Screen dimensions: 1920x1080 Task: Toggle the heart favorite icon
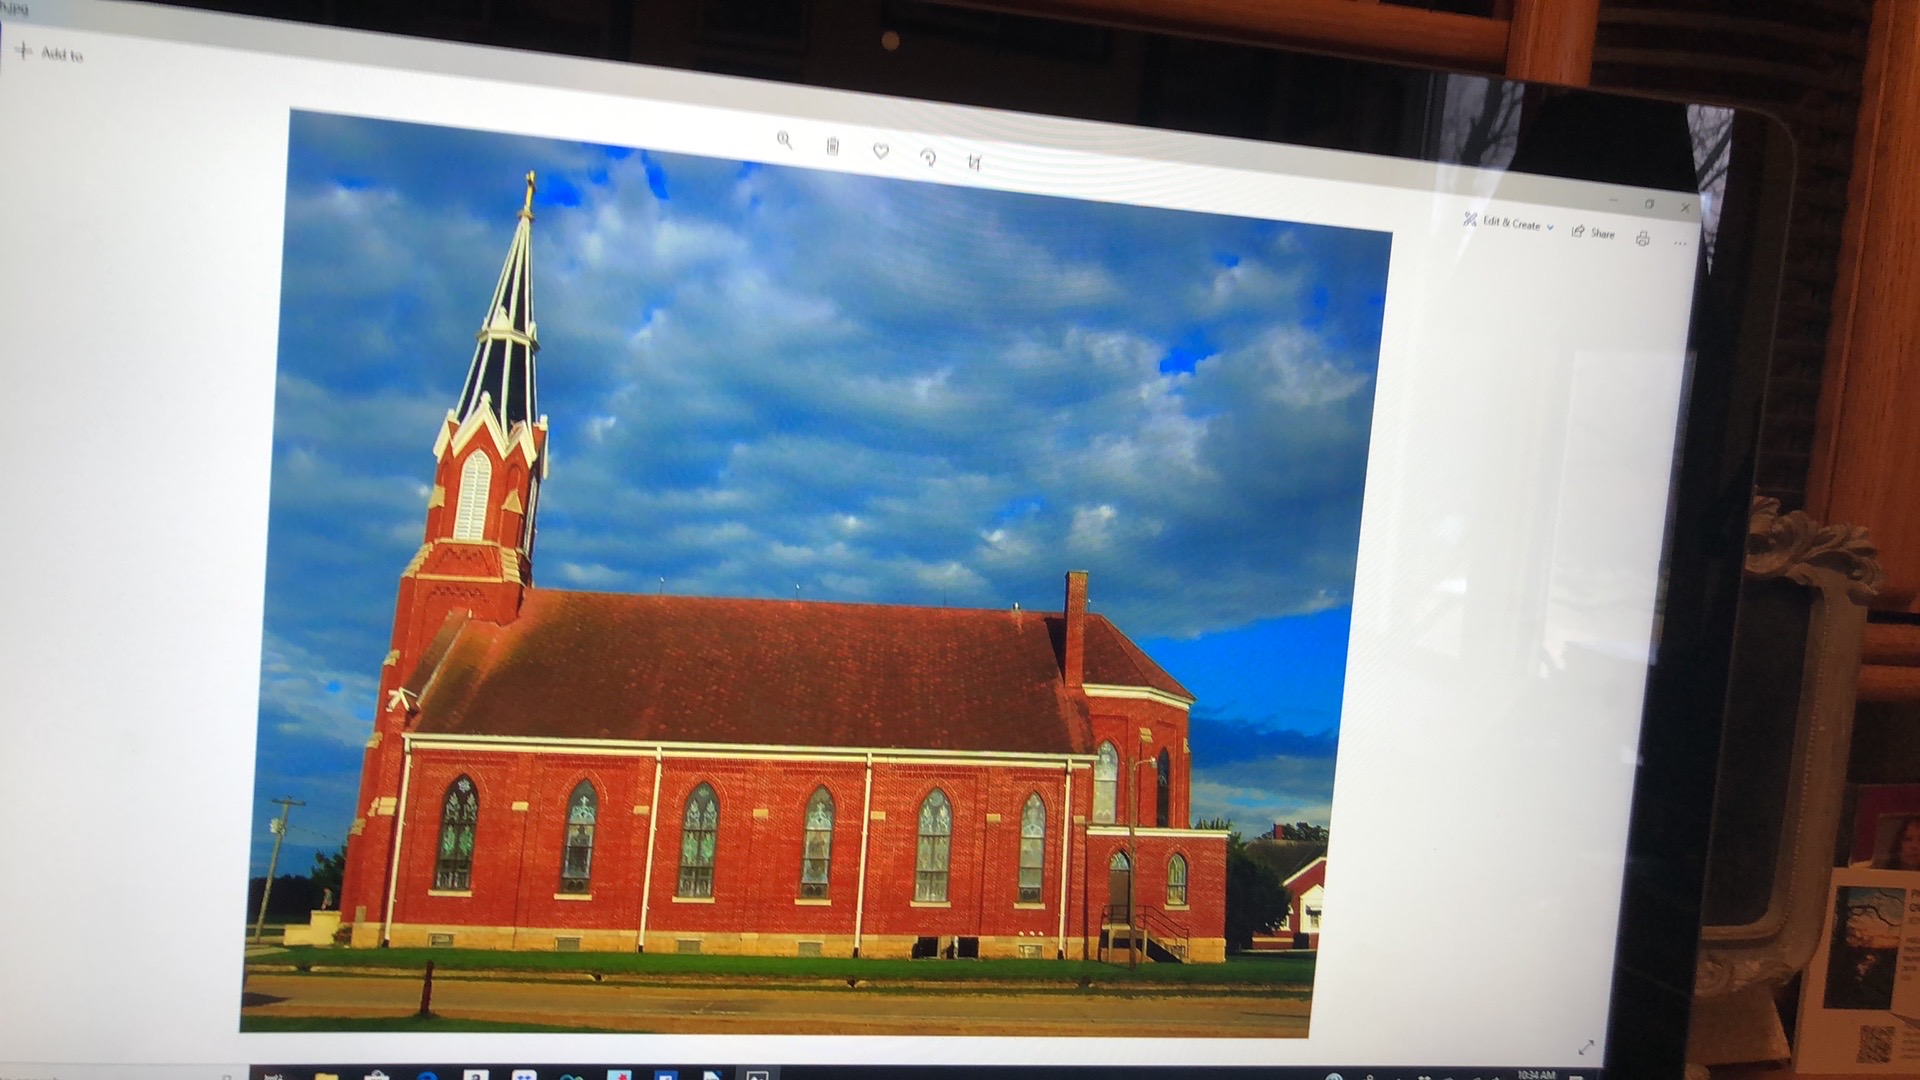[880, 151]
